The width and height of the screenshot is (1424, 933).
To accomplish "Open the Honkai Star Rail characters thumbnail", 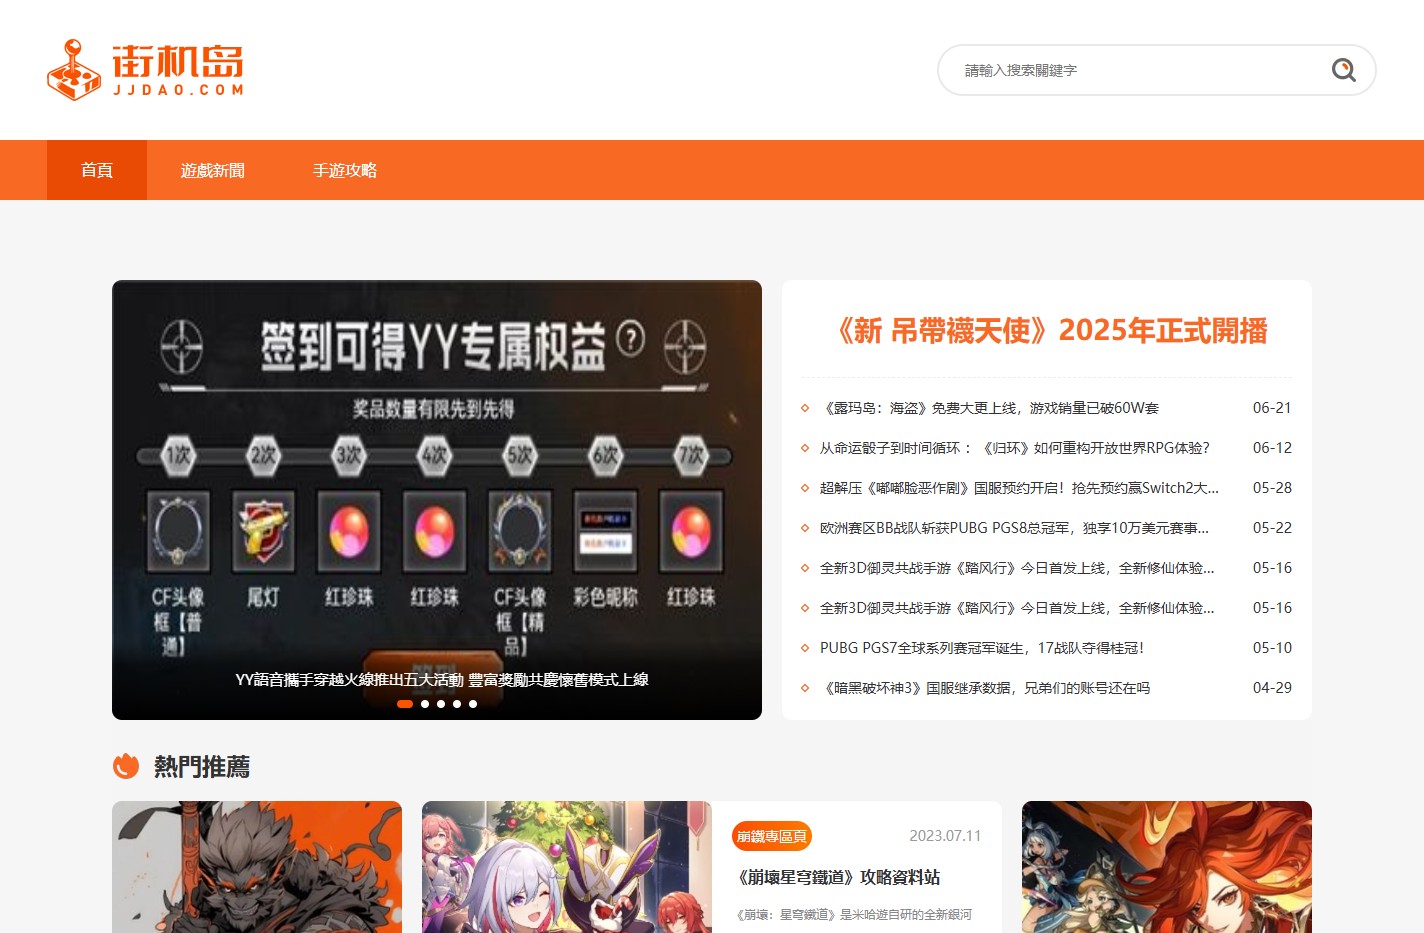I will (x=567, y=867).
